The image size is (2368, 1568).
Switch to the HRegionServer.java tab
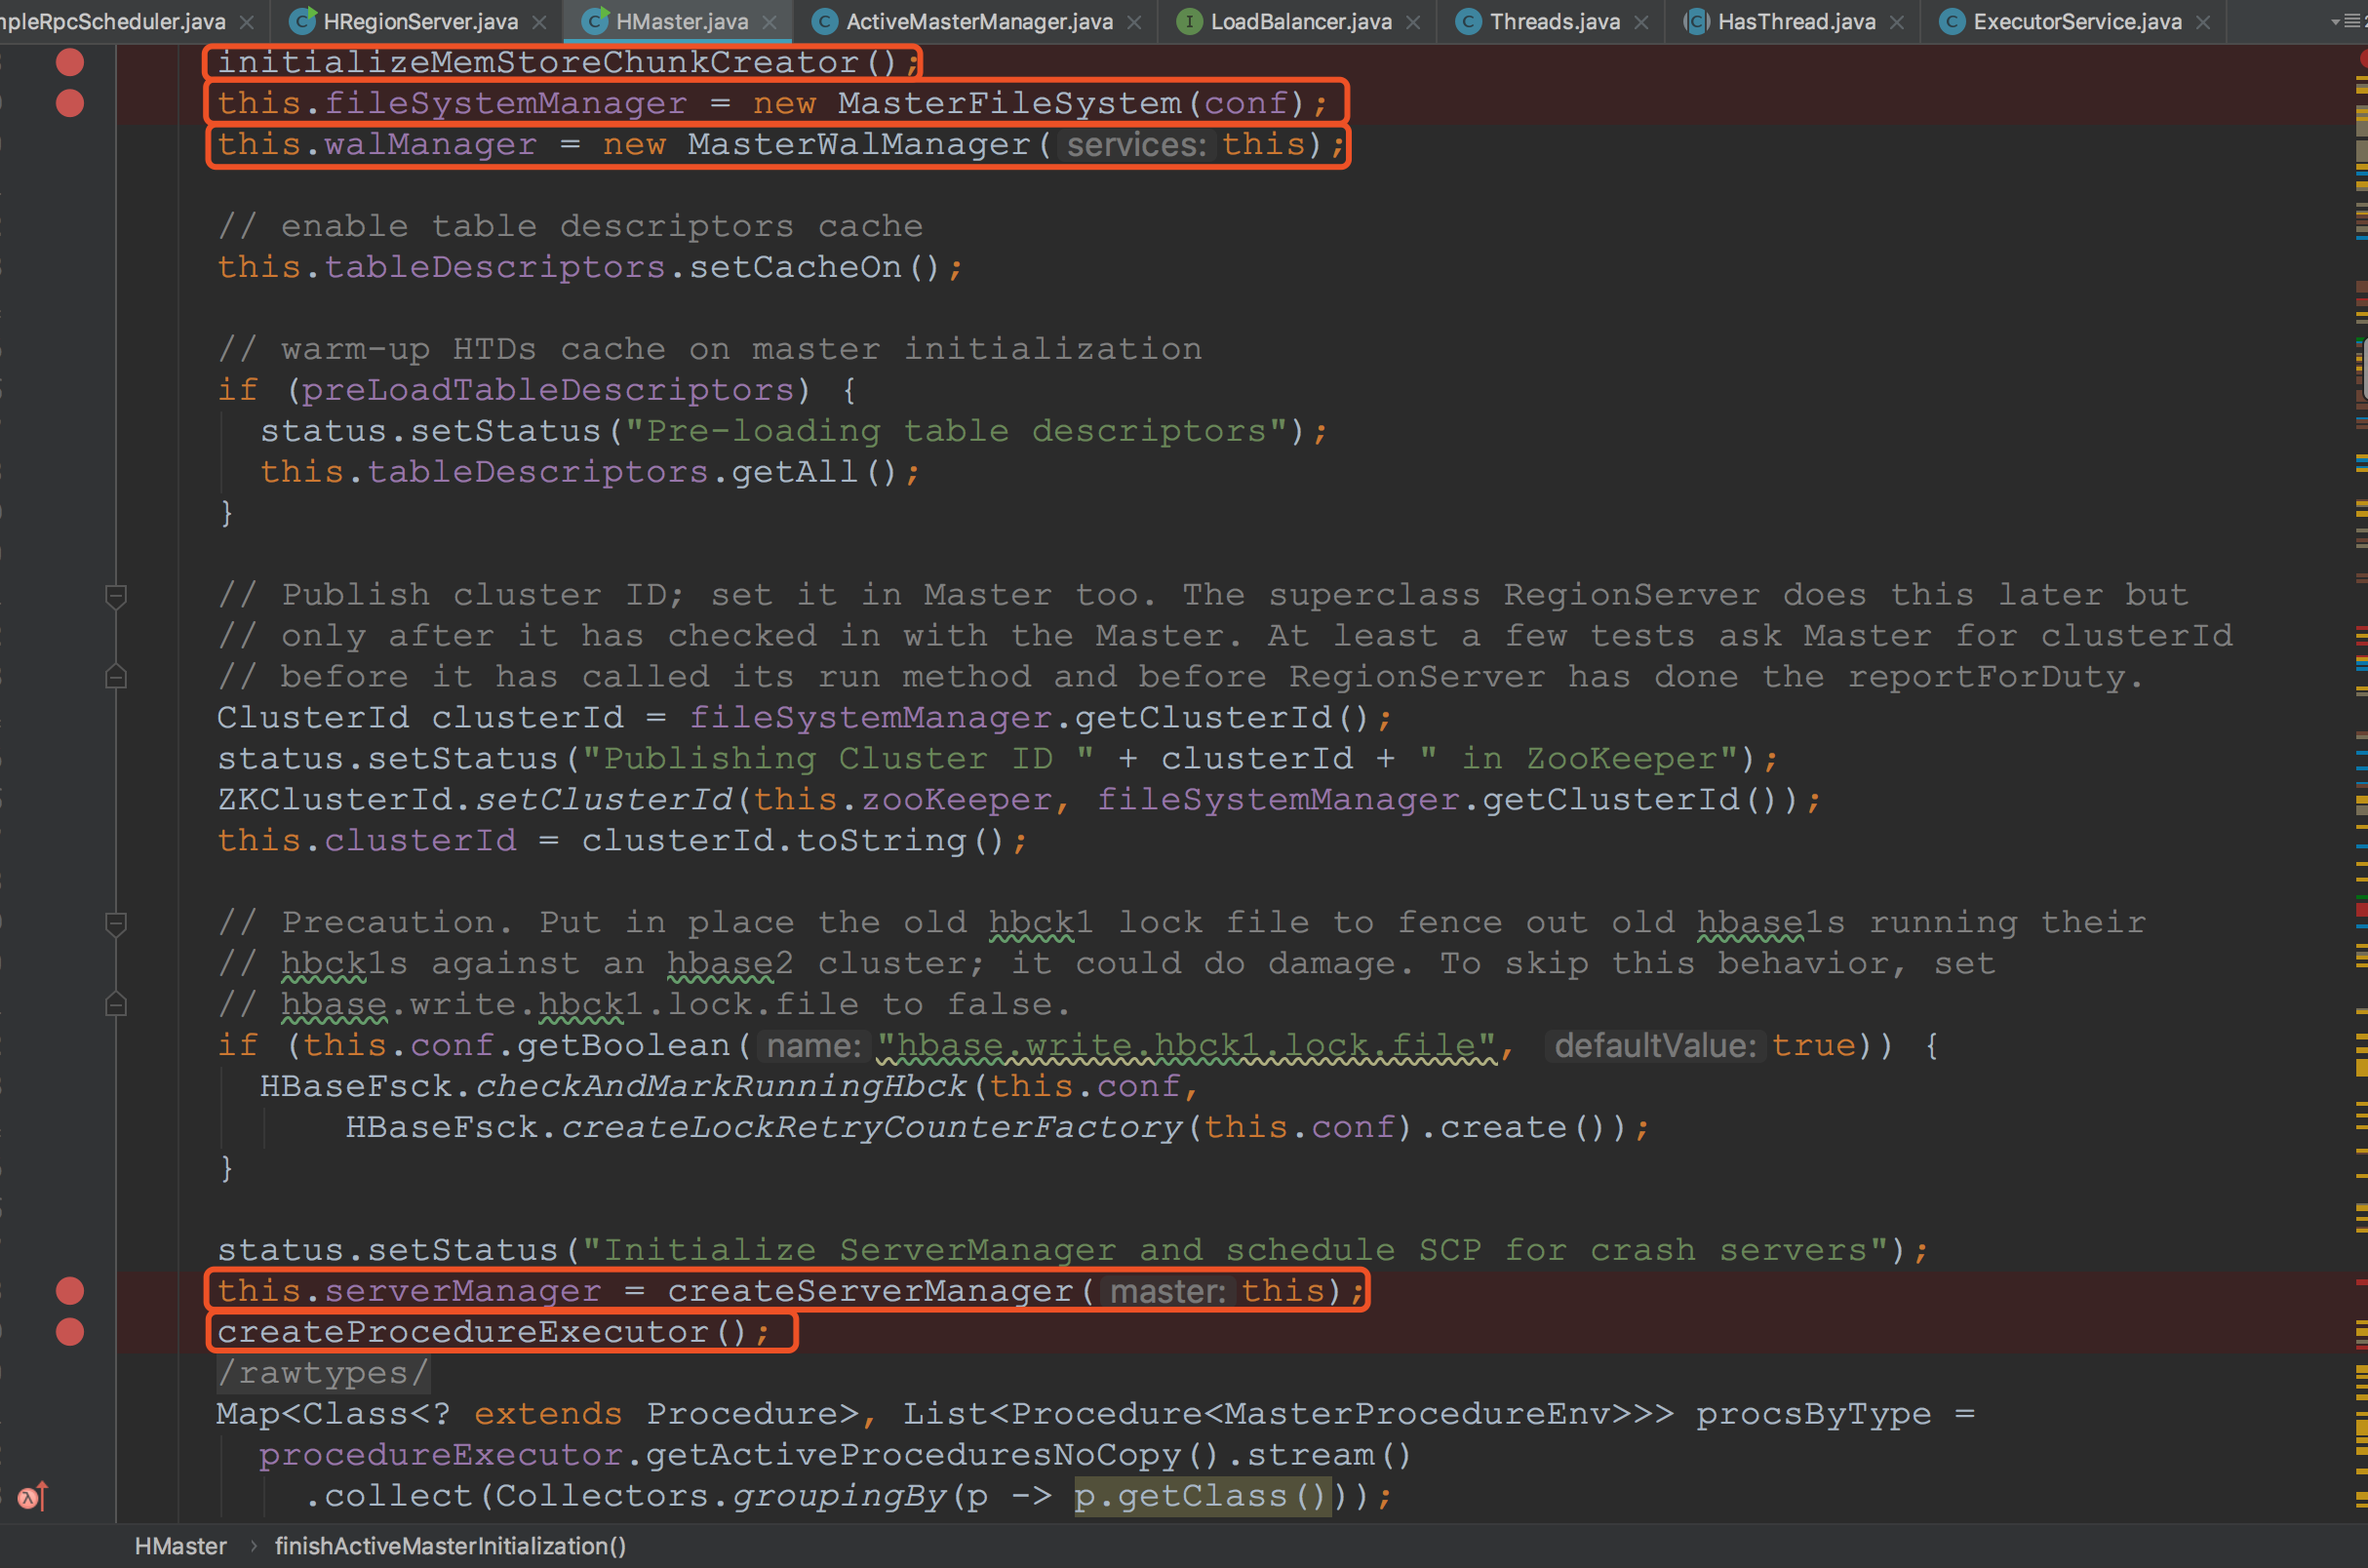point(420,21)
